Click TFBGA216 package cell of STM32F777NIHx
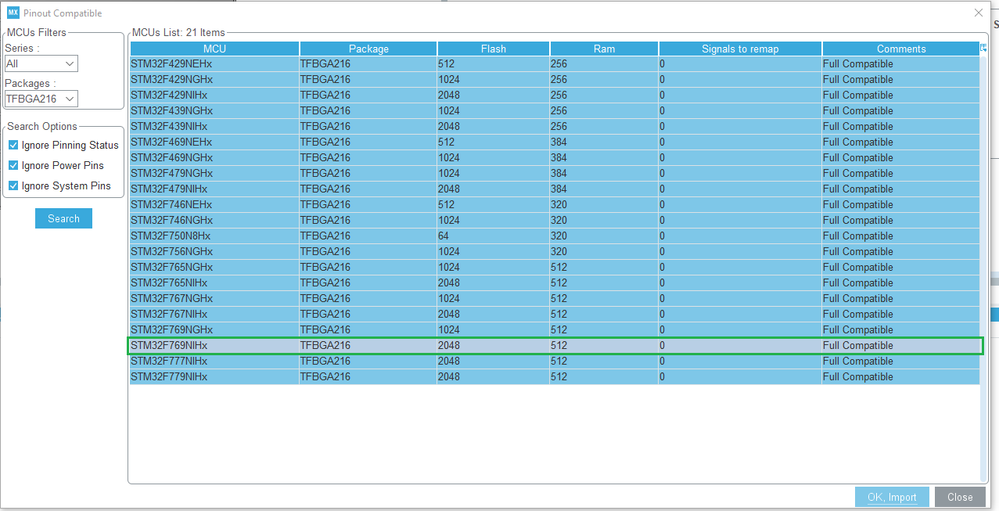The image size is (999, 511). click(325, 361)
